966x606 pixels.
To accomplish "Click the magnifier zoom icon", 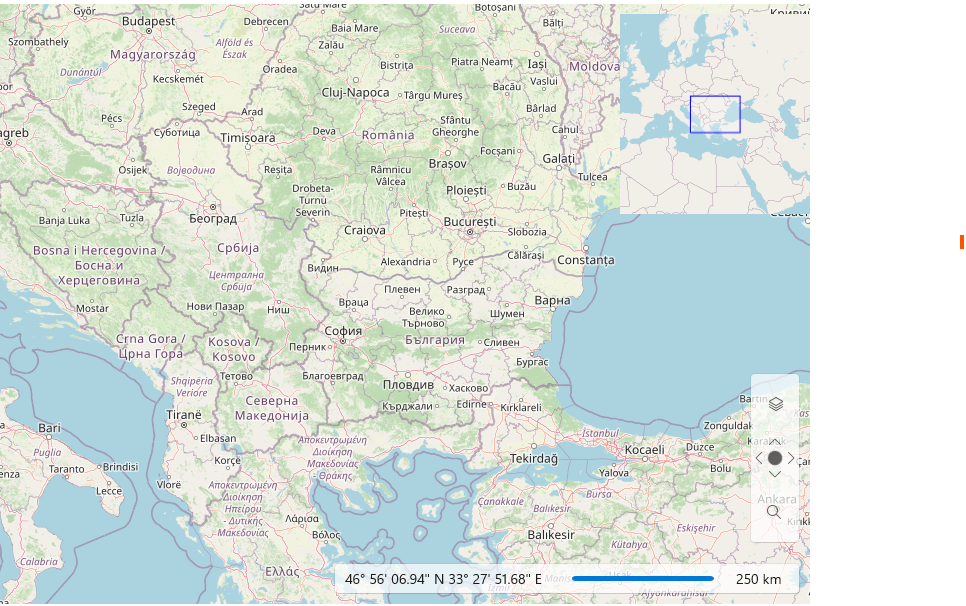I will click(x=774, y=512).
